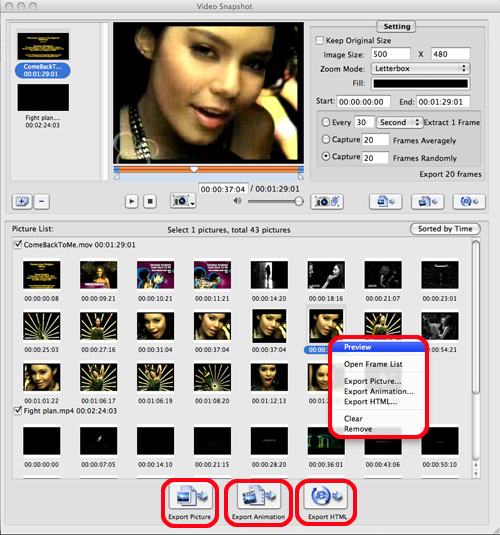Select the Fight plan thumbnail at 00:00:36:01
This screenshot has height=535, width=500.
pos(326,441)
